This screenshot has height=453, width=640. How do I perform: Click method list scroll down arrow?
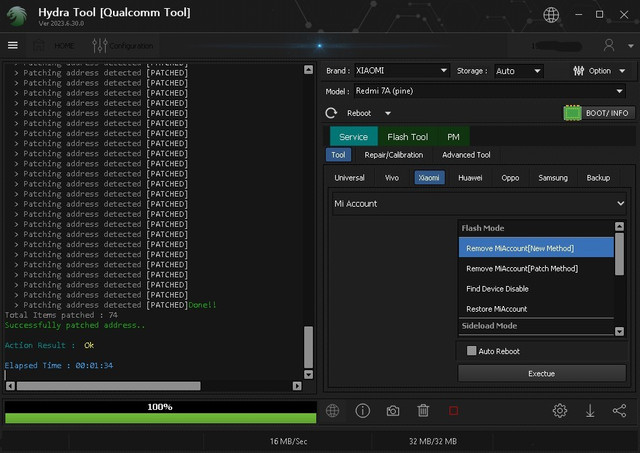619,331
